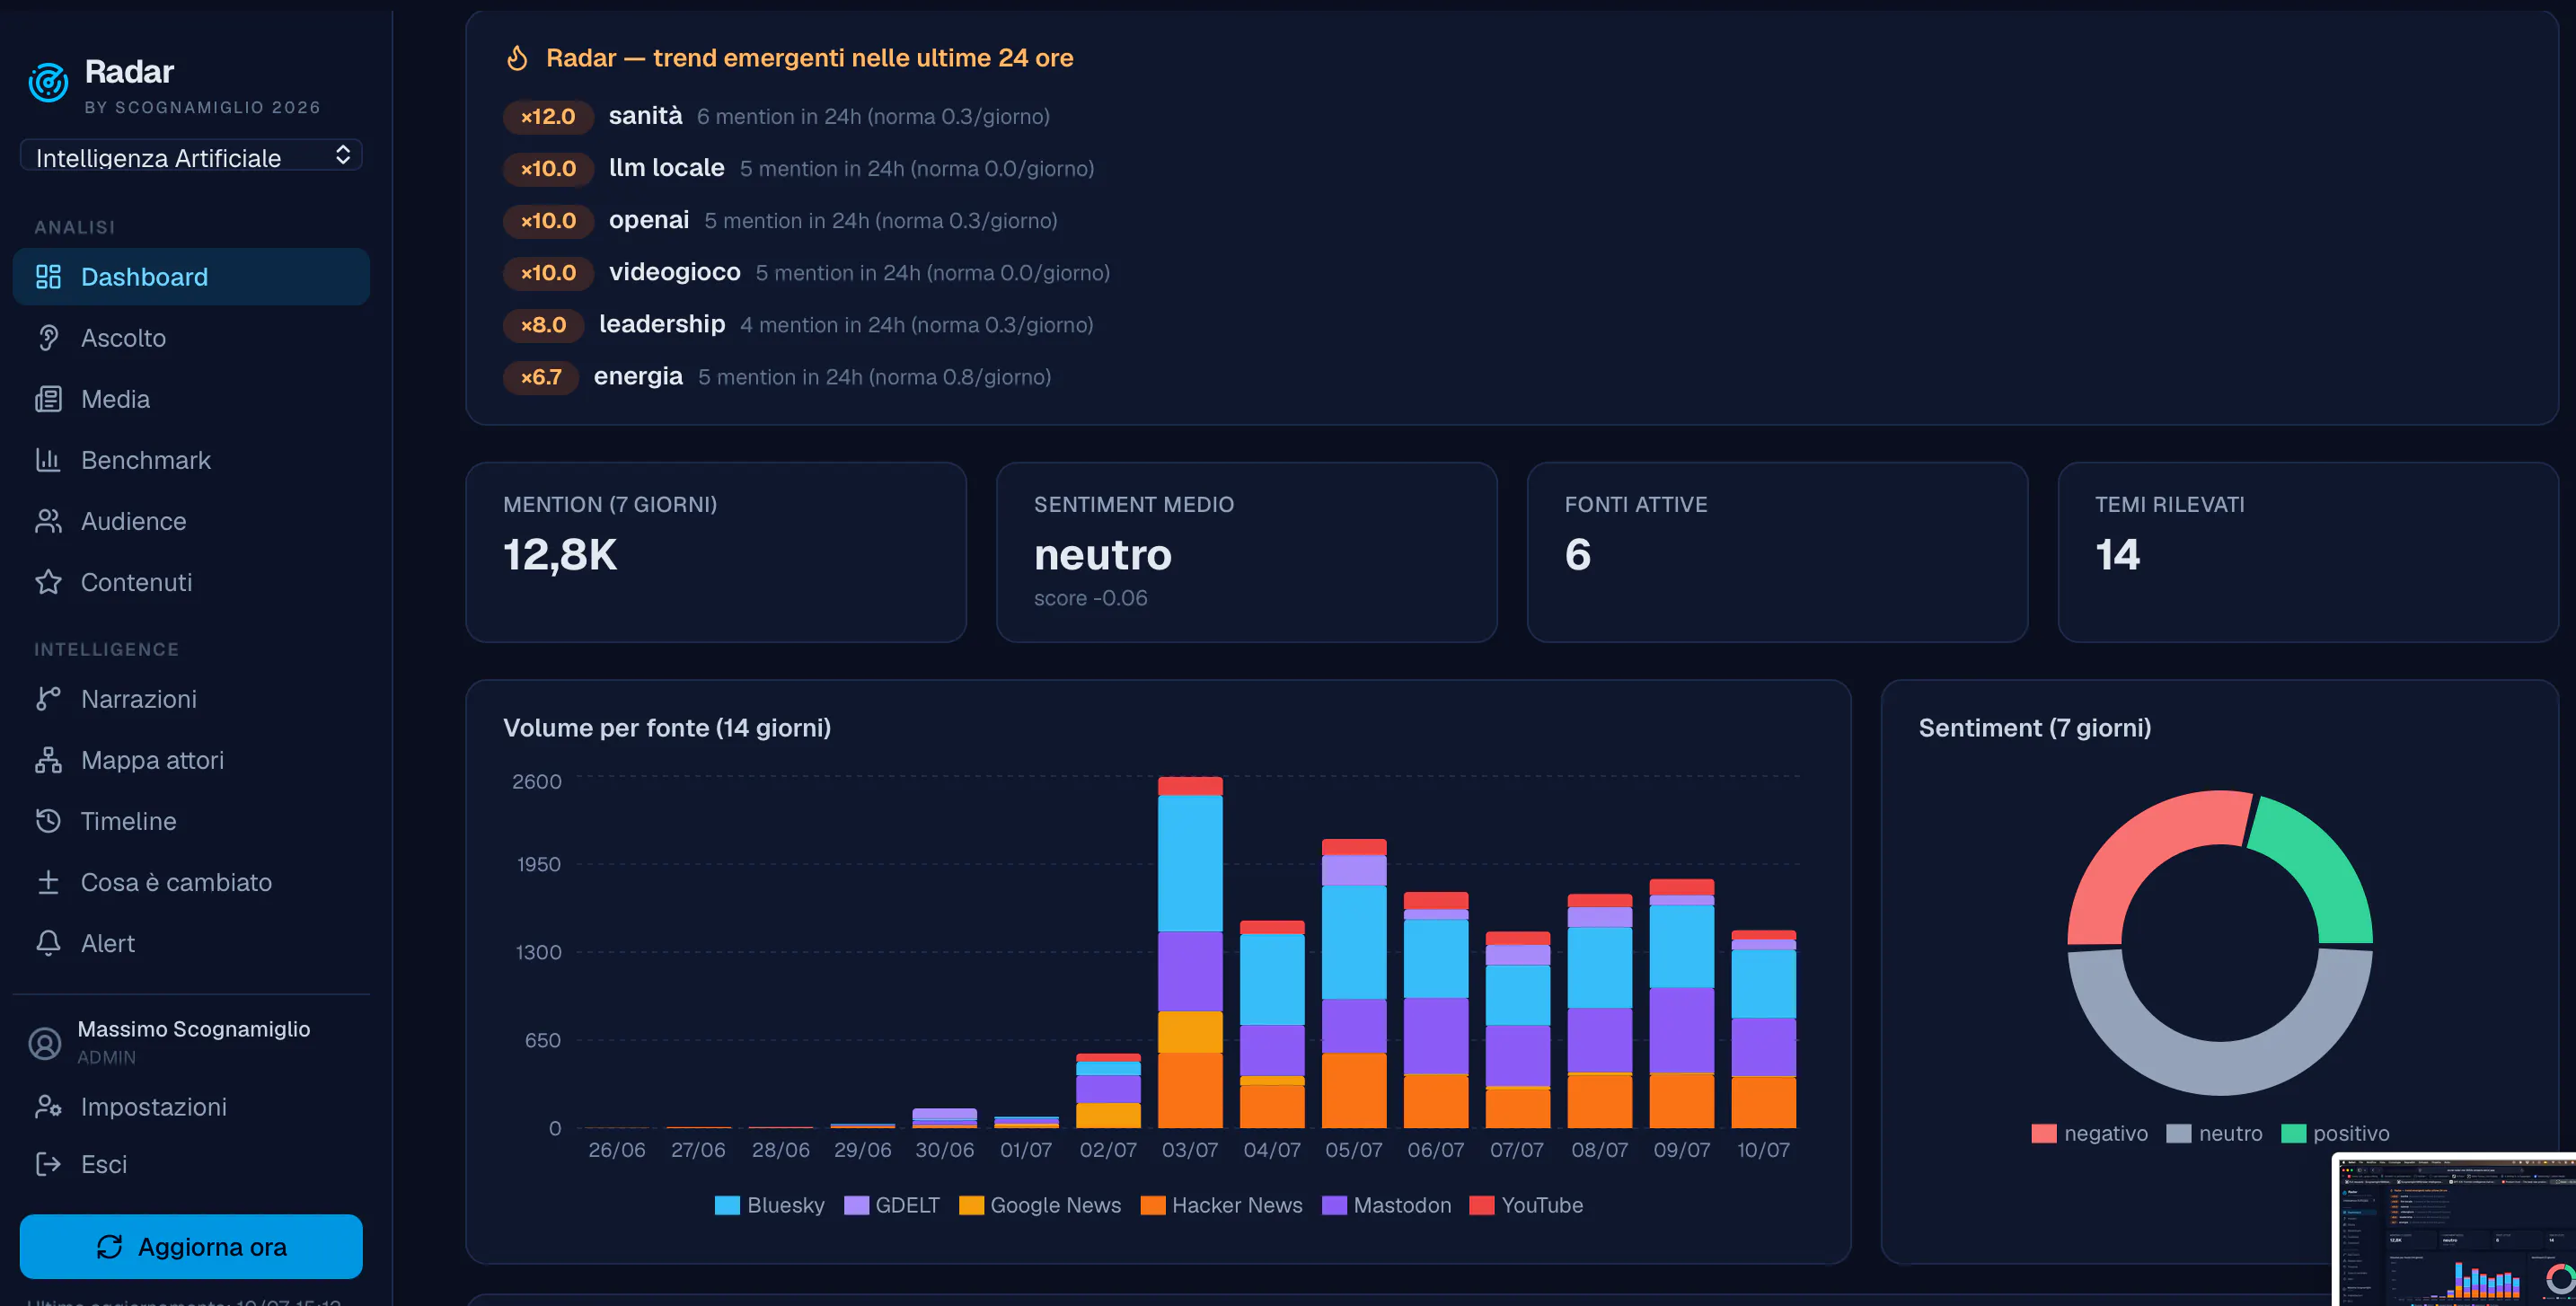
Task: Click the Aggiorna ora button
Action: coord(191,1247)
